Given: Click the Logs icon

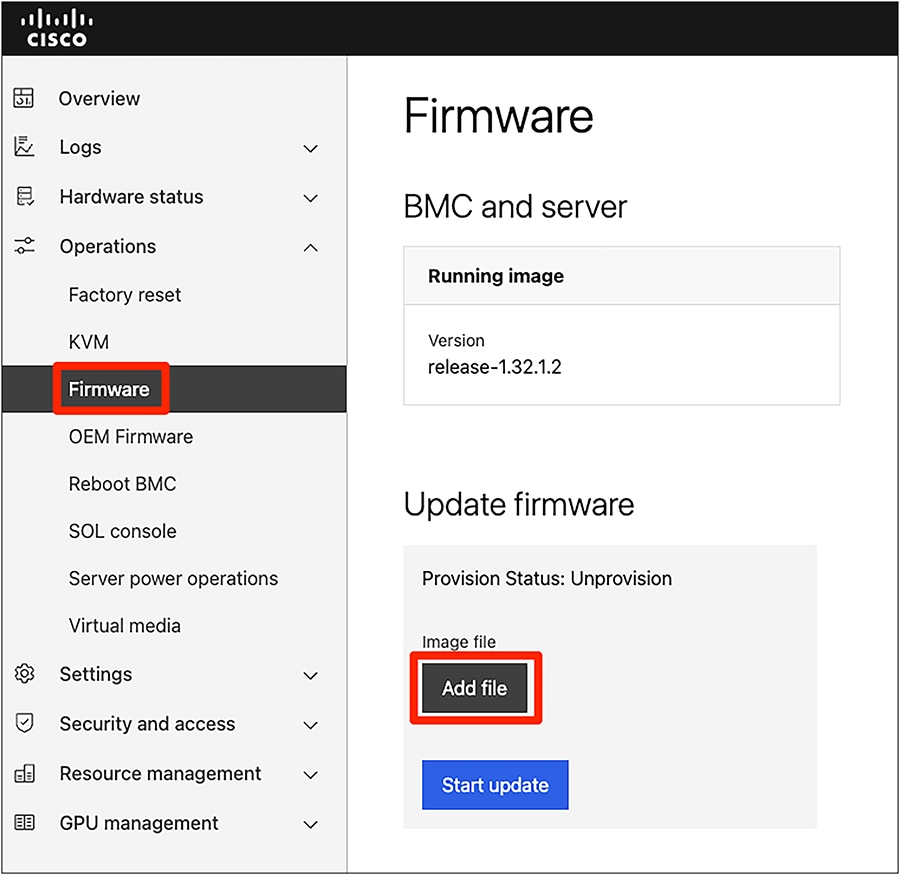Looking at the screenshot, I should (24, 147).
